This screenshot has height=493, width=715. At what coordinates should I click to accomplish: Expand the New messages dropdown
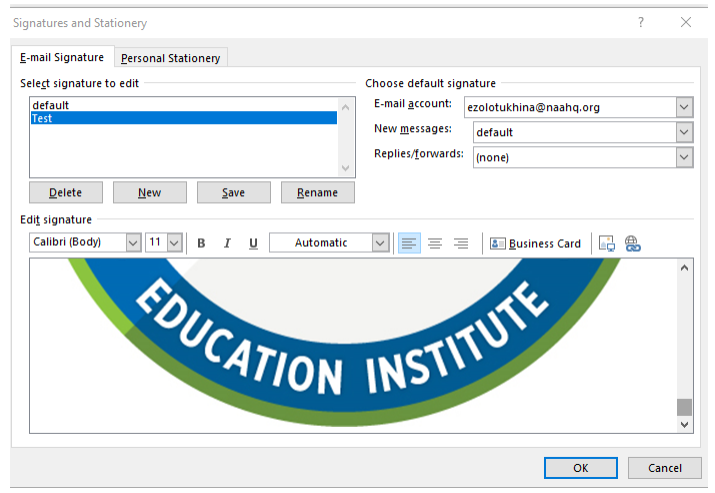coord(684,132)
